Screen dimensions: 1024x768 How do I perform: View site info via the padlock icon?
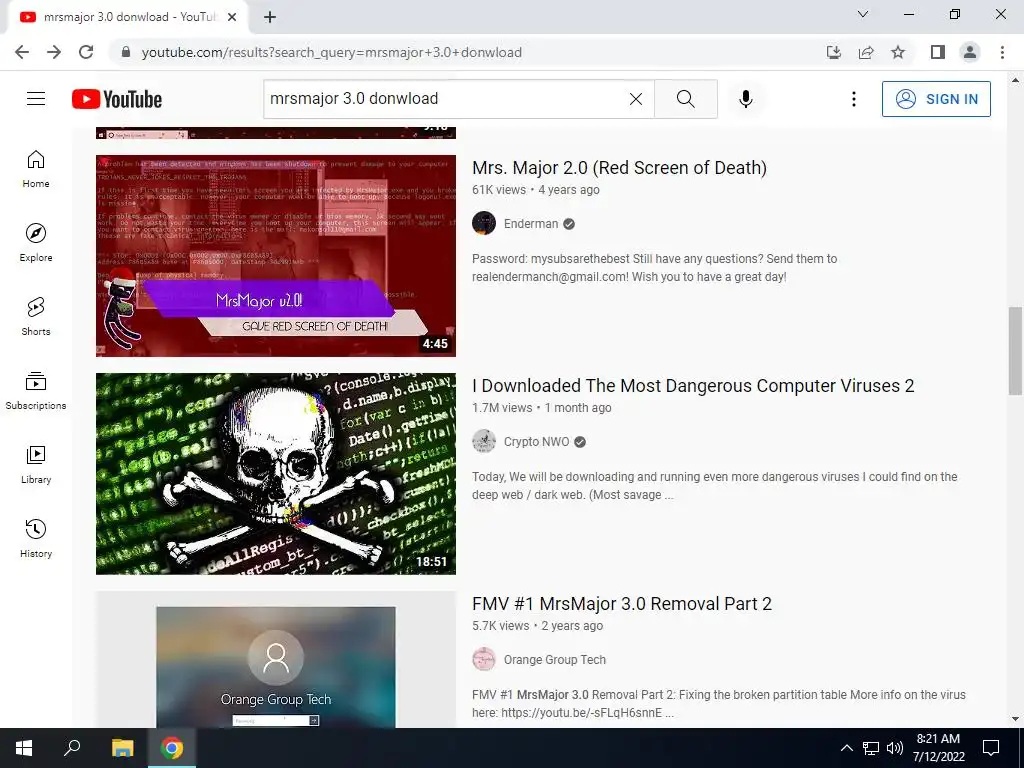126,52
